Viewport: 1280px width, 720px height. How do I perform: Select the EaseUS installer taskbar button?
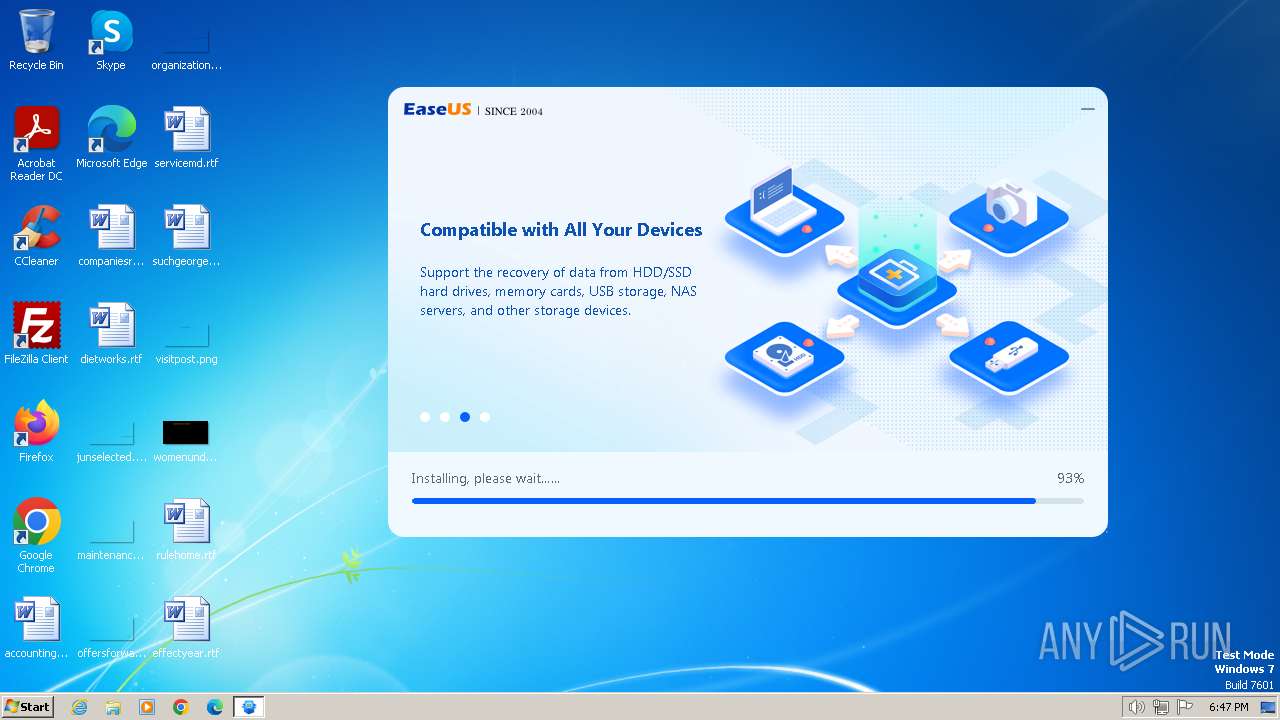pos(249,707)
